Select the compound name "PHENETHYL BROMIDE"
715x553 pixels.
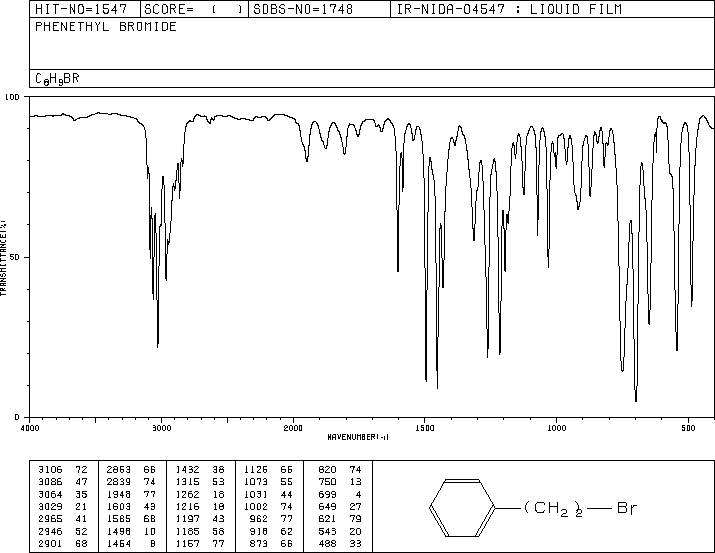coord(106,27)
